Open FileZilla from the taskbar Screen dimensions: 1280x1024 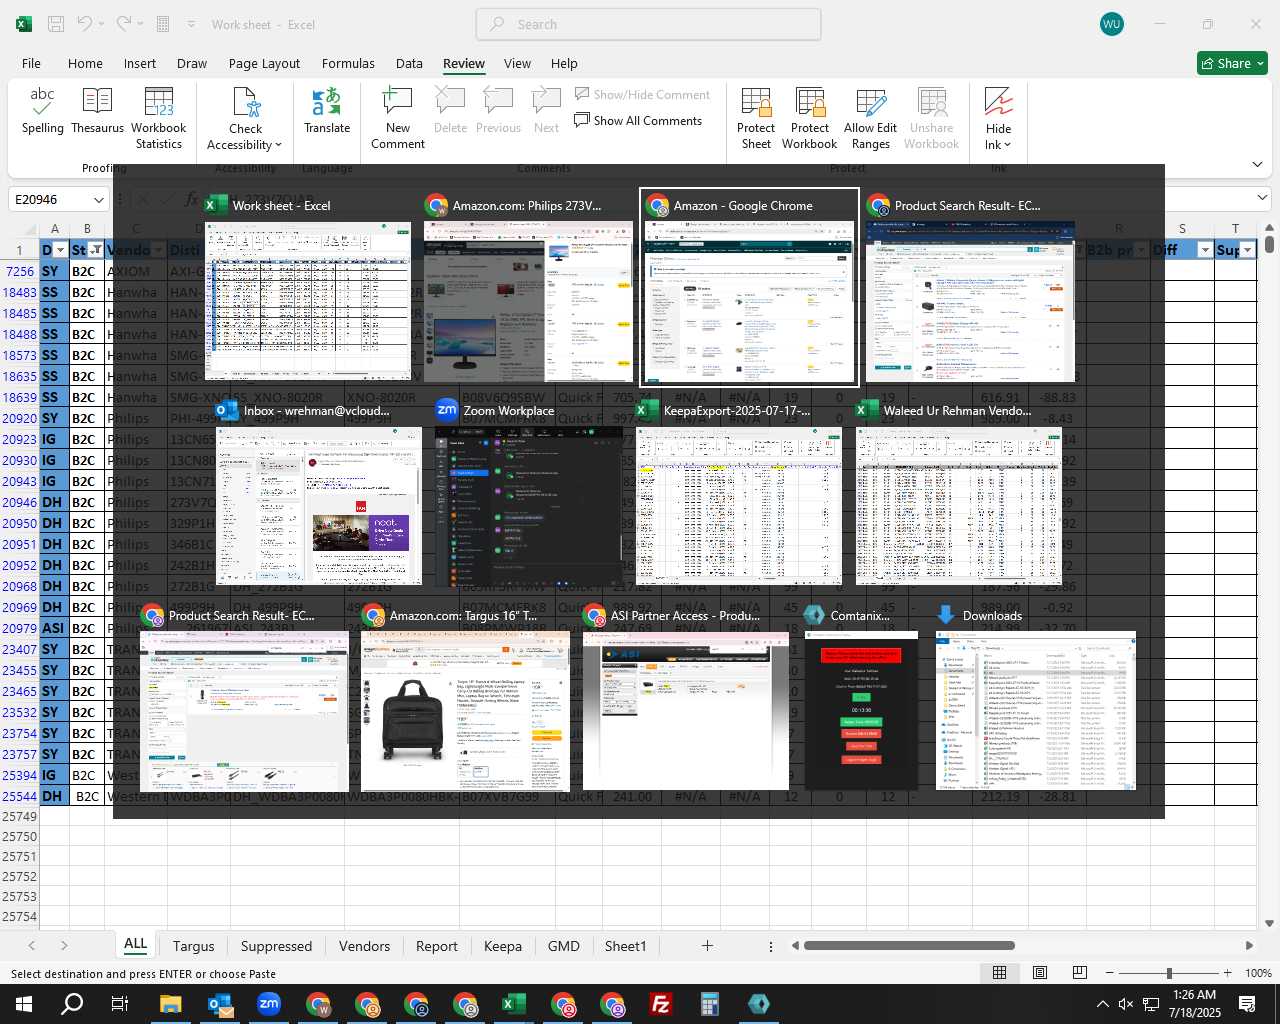pos(660,1004)
